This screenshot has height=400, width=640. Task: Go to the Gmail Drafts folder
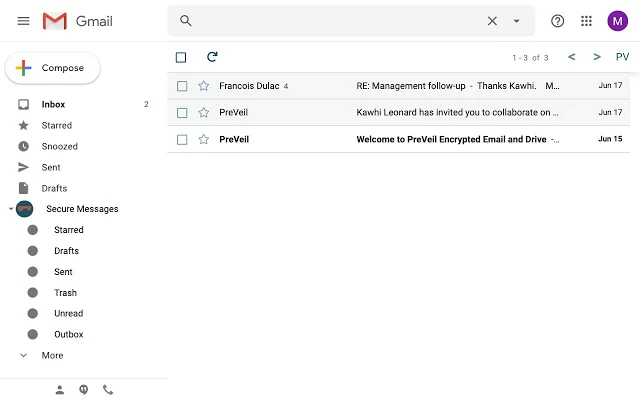click(54, 188)
